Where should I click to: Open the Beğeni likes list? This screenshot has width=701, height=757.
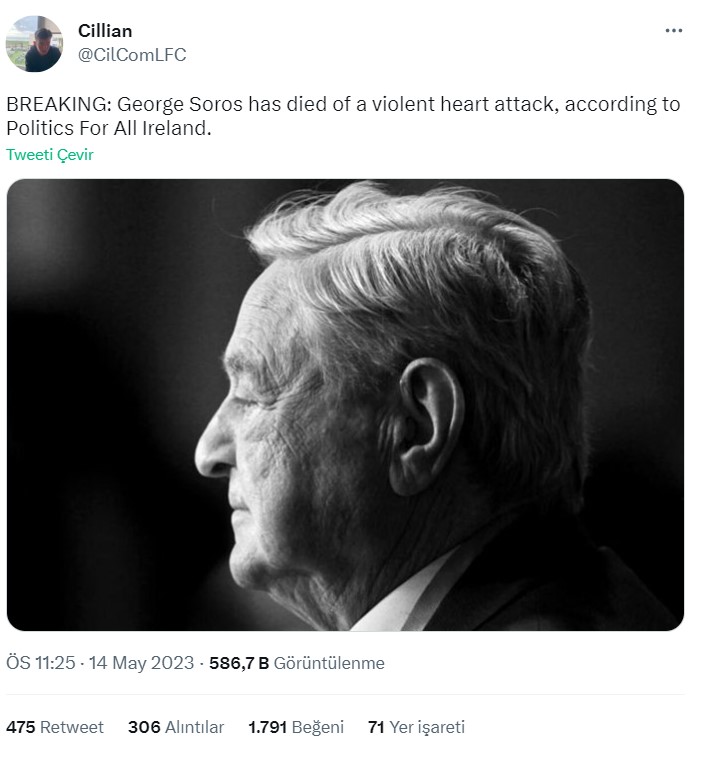click(317, 727)
